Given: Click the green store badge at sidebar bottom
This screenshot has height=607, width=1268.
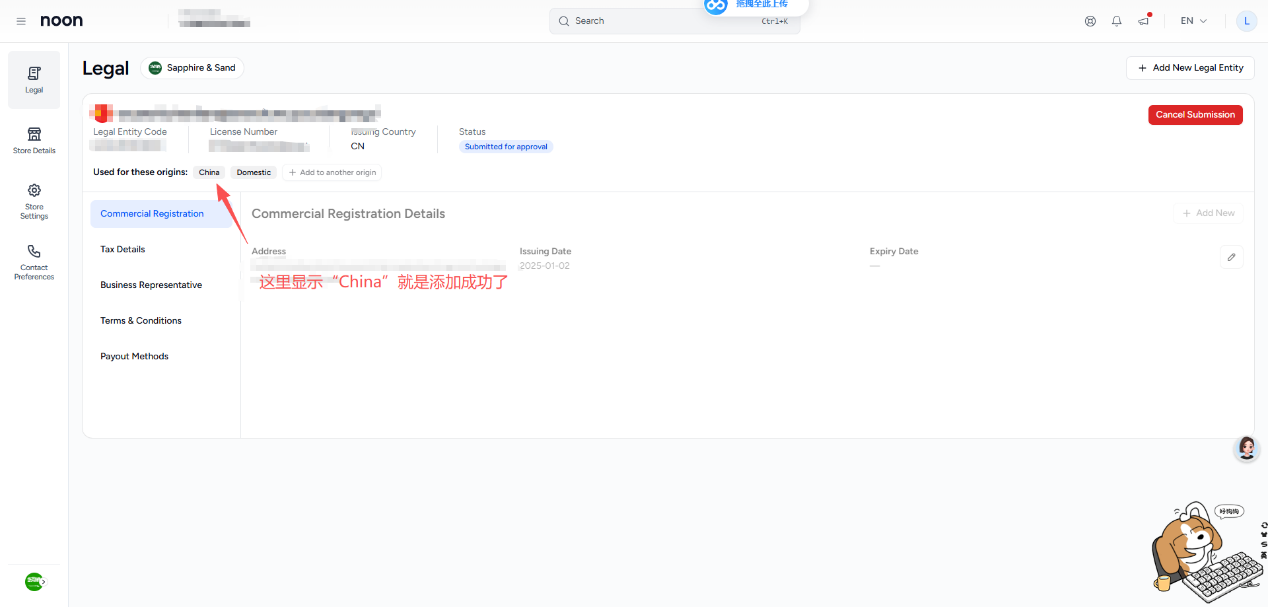Looking at the screenshot, I should pos(35,581).
